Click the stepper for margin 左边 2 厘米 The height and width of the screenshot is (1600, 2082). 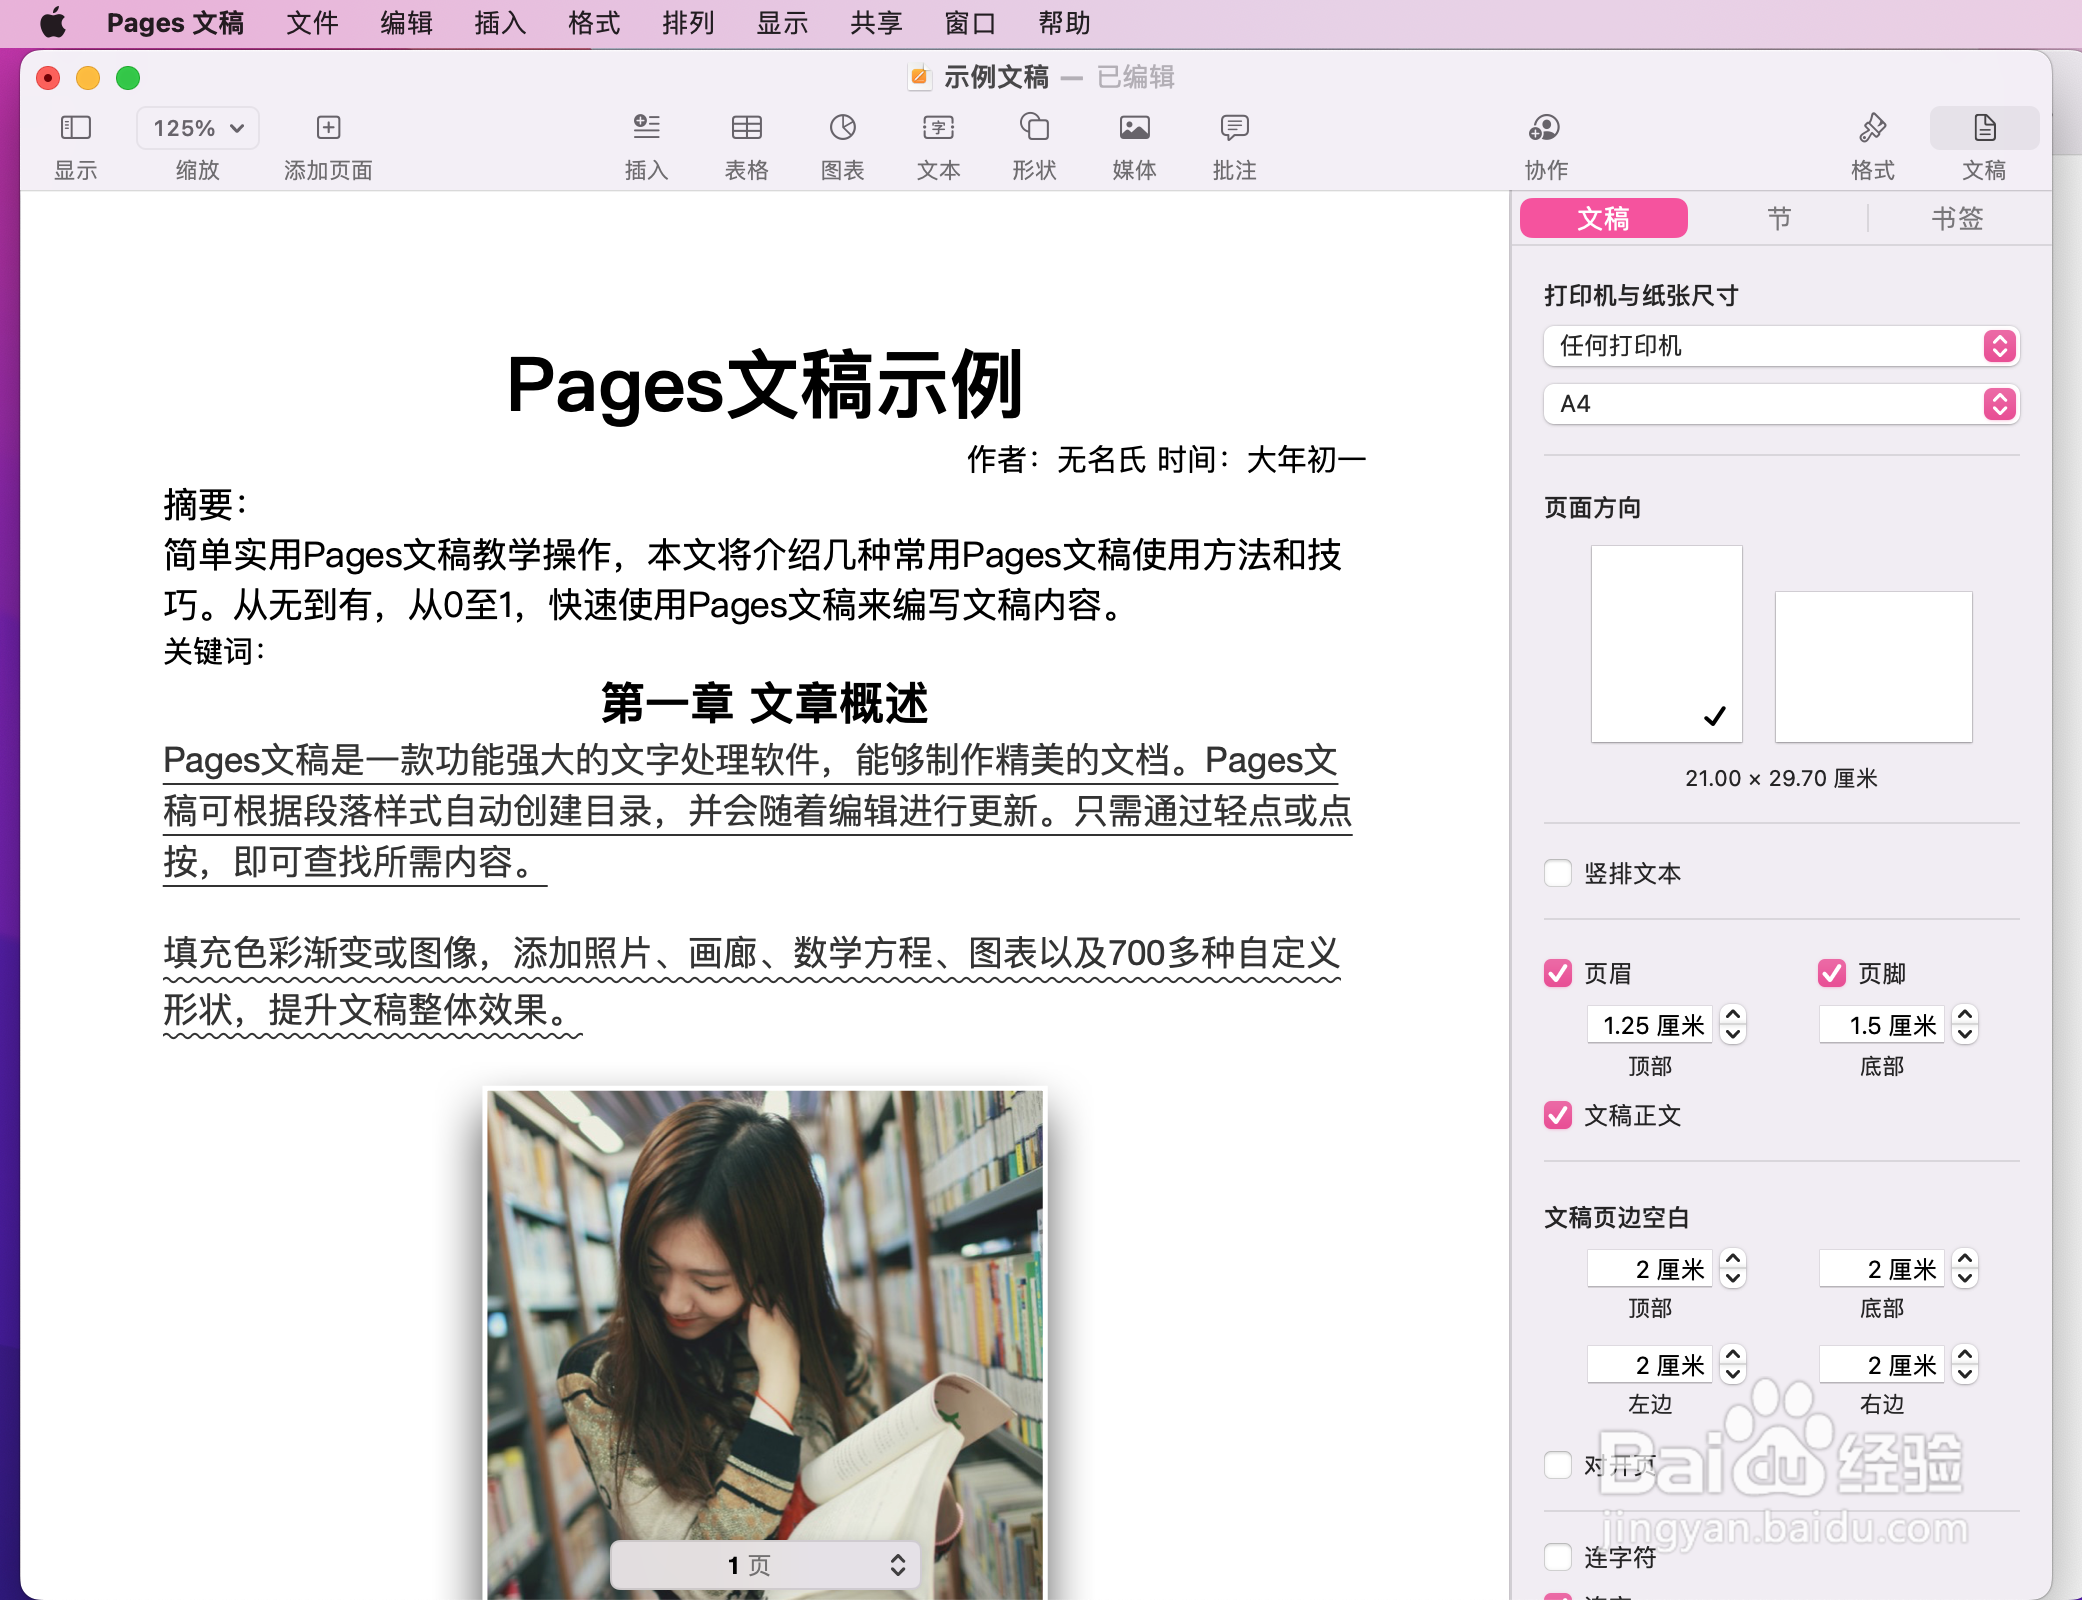click(1733, 1365)
